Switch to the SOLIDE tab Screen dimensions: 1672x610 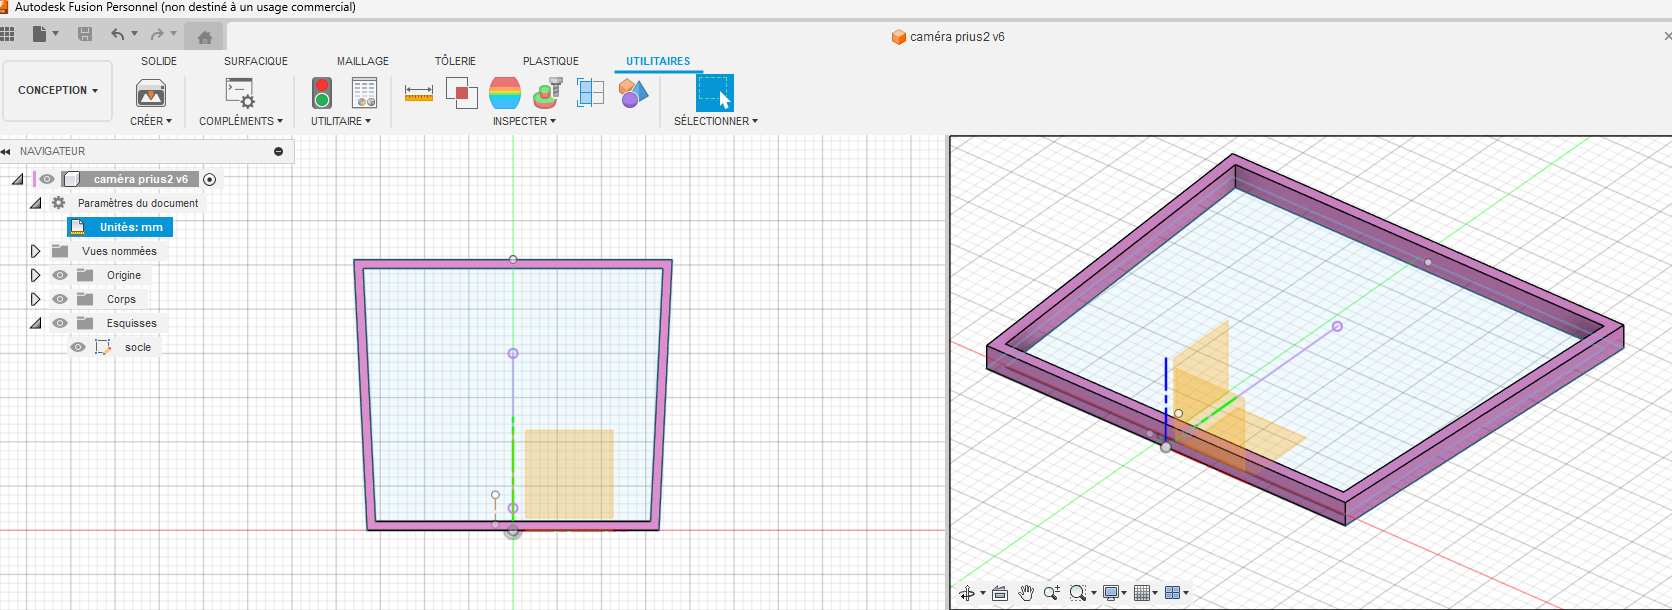tap(159, 61)
